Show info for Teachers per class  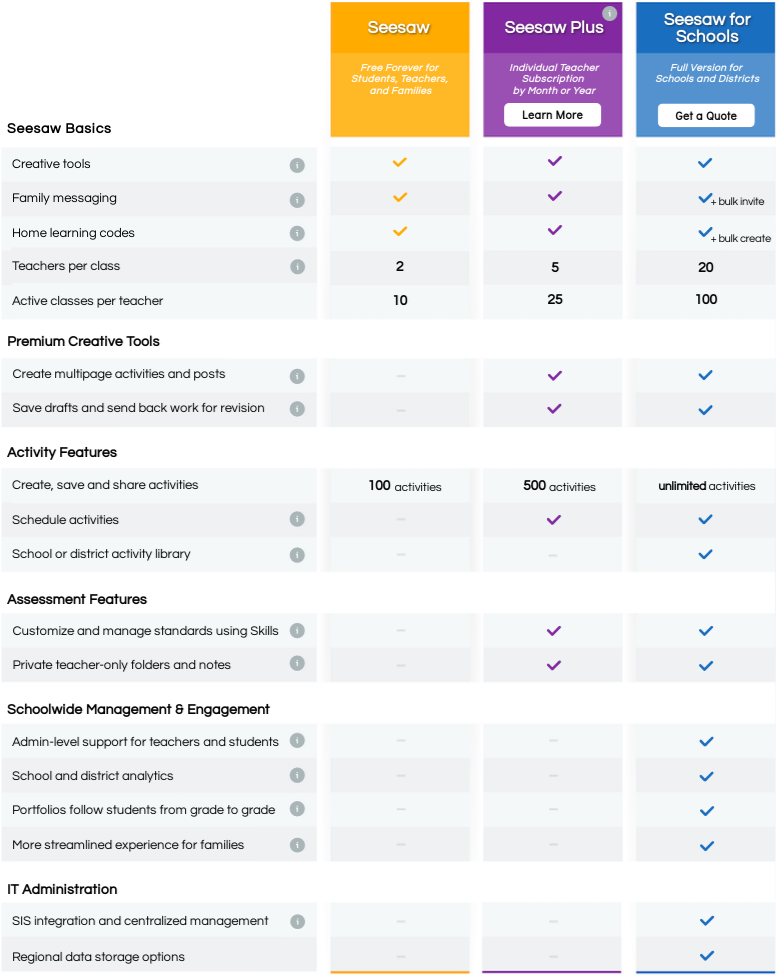click(x=297, y=267)
